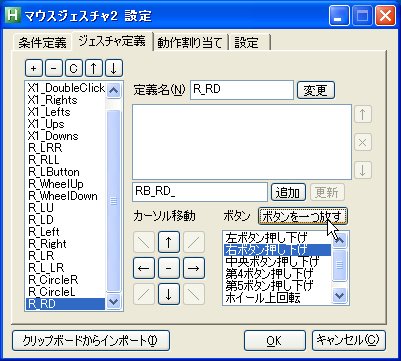Select R_RLL in the gesture list
This screenshot has height=361, width=401.
(x=66, y=160)
